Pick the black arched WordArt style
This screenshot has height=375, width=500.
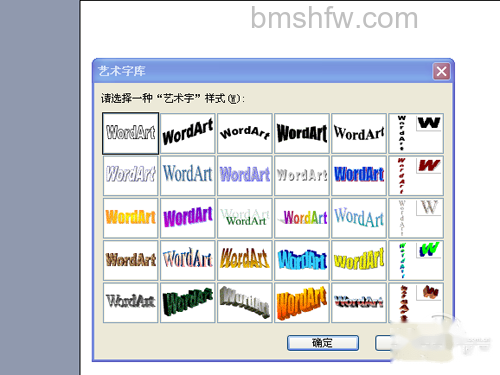click(245, 133)
